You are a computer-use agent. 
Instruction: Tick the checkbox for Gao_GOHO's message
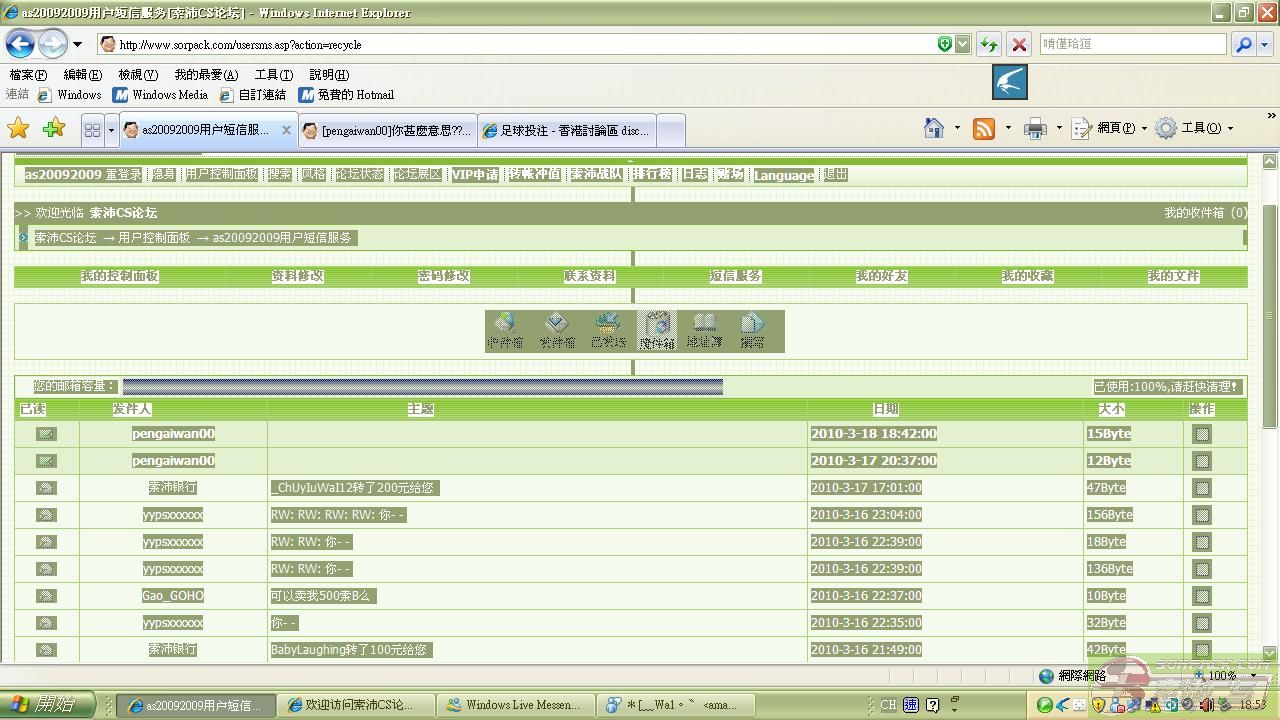click(x=1202, y=596)
